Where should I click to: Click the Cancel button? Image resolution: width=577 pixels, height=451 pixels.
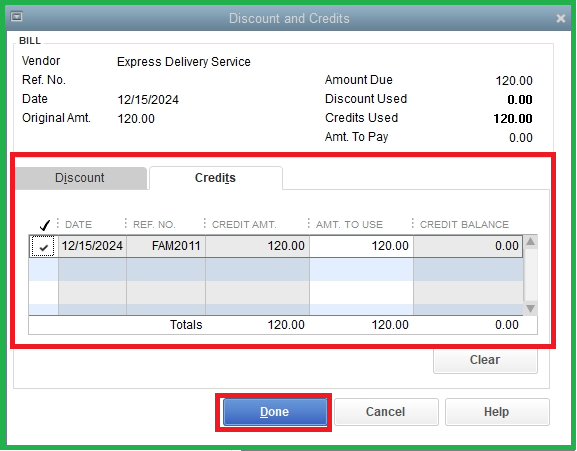click(x=386, y=412)
